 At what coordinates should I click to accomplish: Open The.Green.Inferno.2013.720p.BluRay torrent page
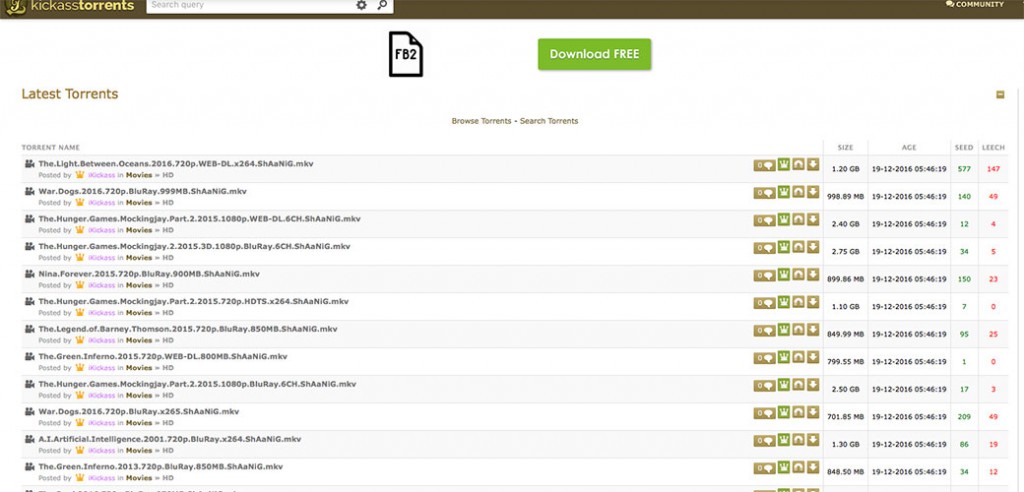pos(161,466)
